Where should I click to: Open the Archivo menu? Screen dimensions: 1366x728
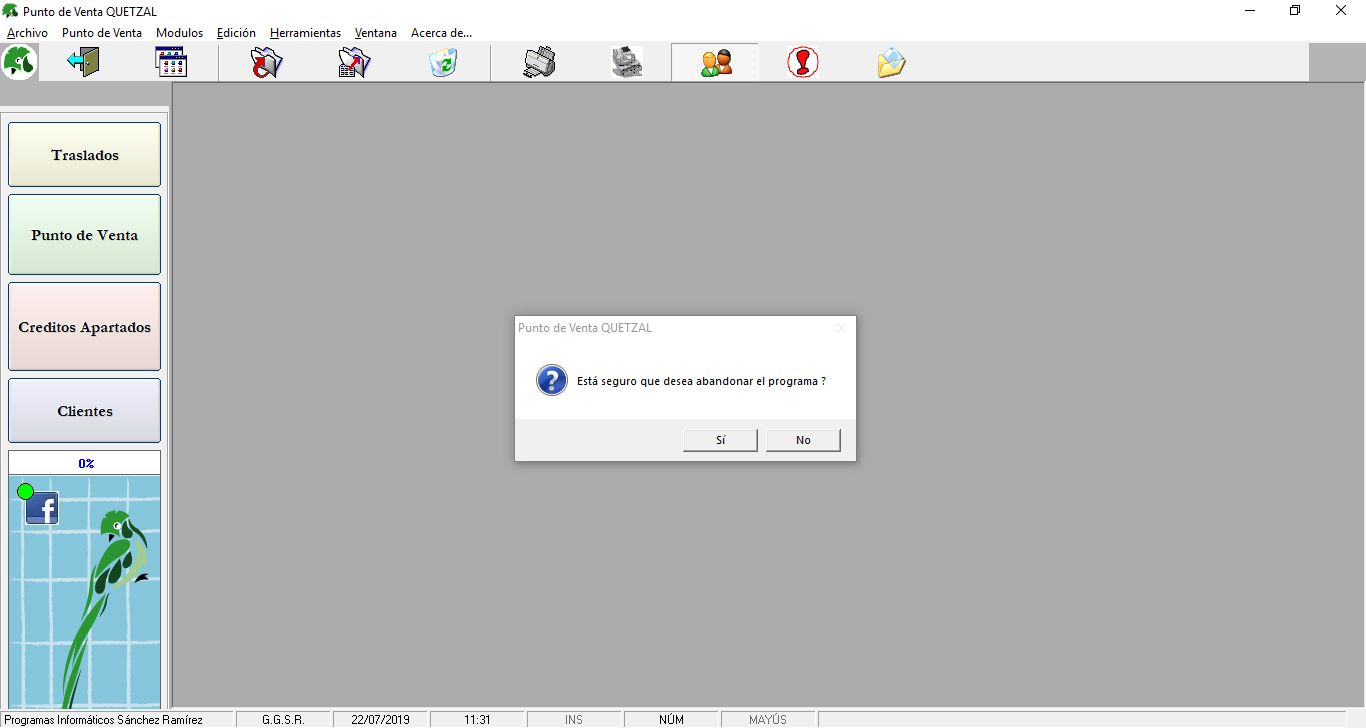coord(27,33)
